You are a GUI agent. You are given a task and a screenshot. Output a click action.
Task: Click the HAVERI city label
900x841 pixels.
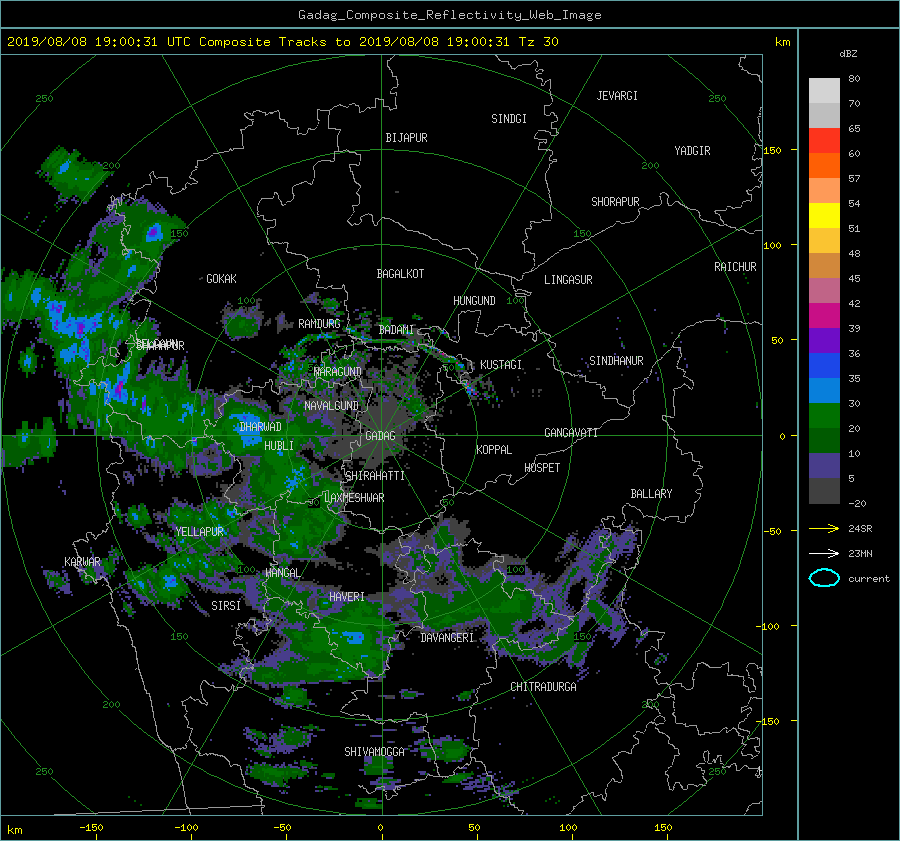pyautogui.click(x=347, y=597)
